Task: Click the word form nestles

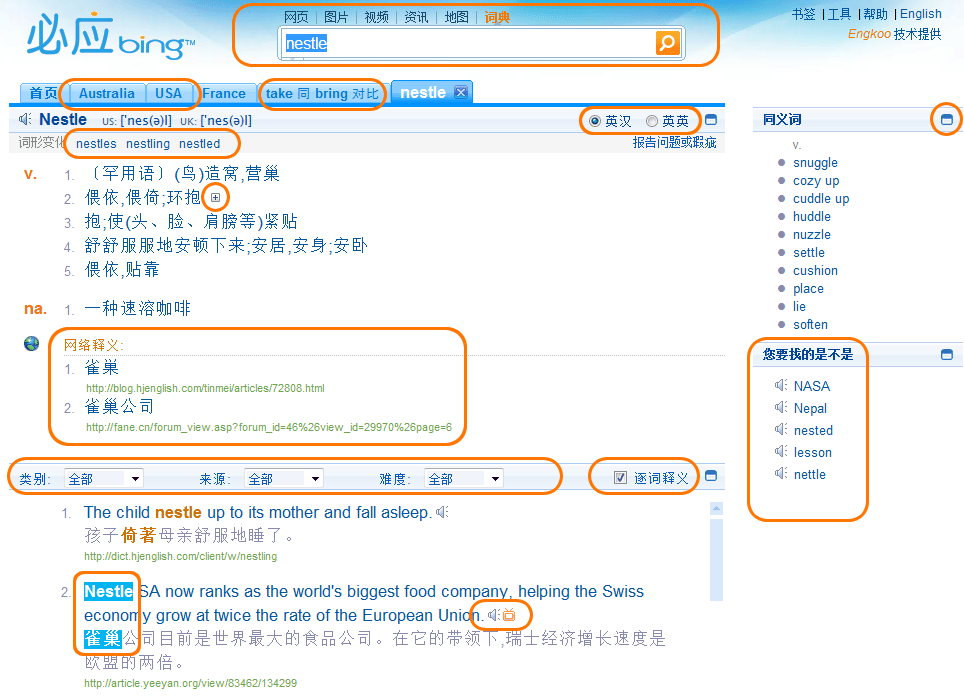Action: coord(97,144)
